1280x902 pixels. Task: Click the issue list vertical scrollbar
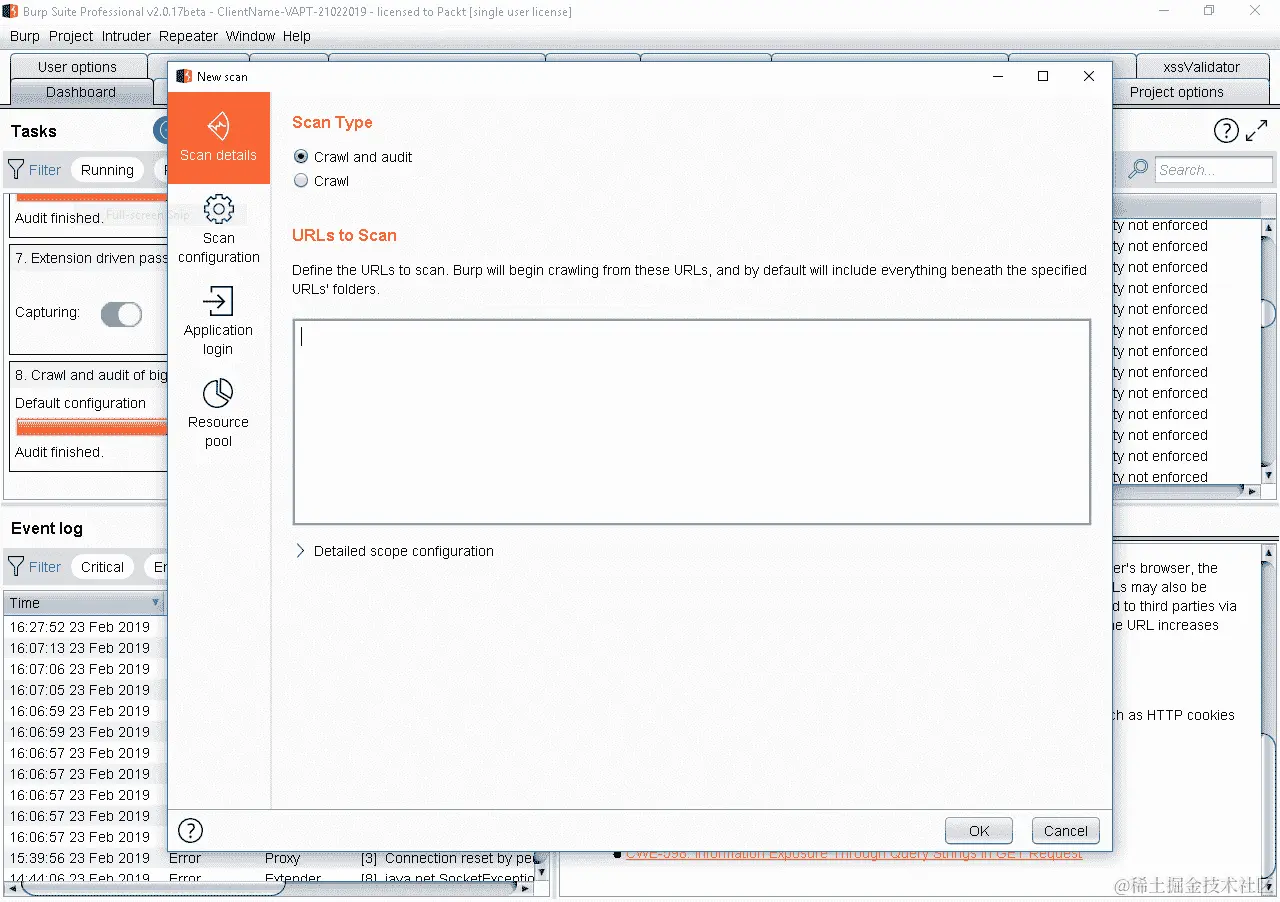[x=1269, y=350]
